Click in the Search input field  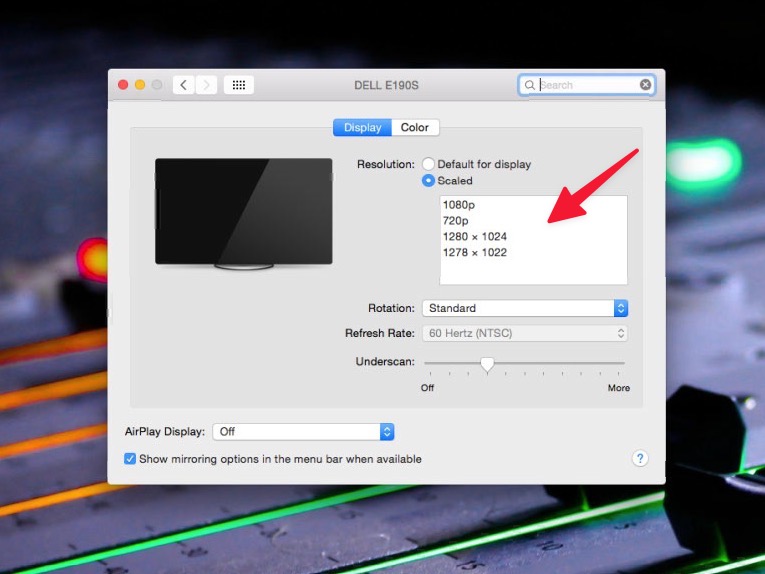click(x=588, y=85)
